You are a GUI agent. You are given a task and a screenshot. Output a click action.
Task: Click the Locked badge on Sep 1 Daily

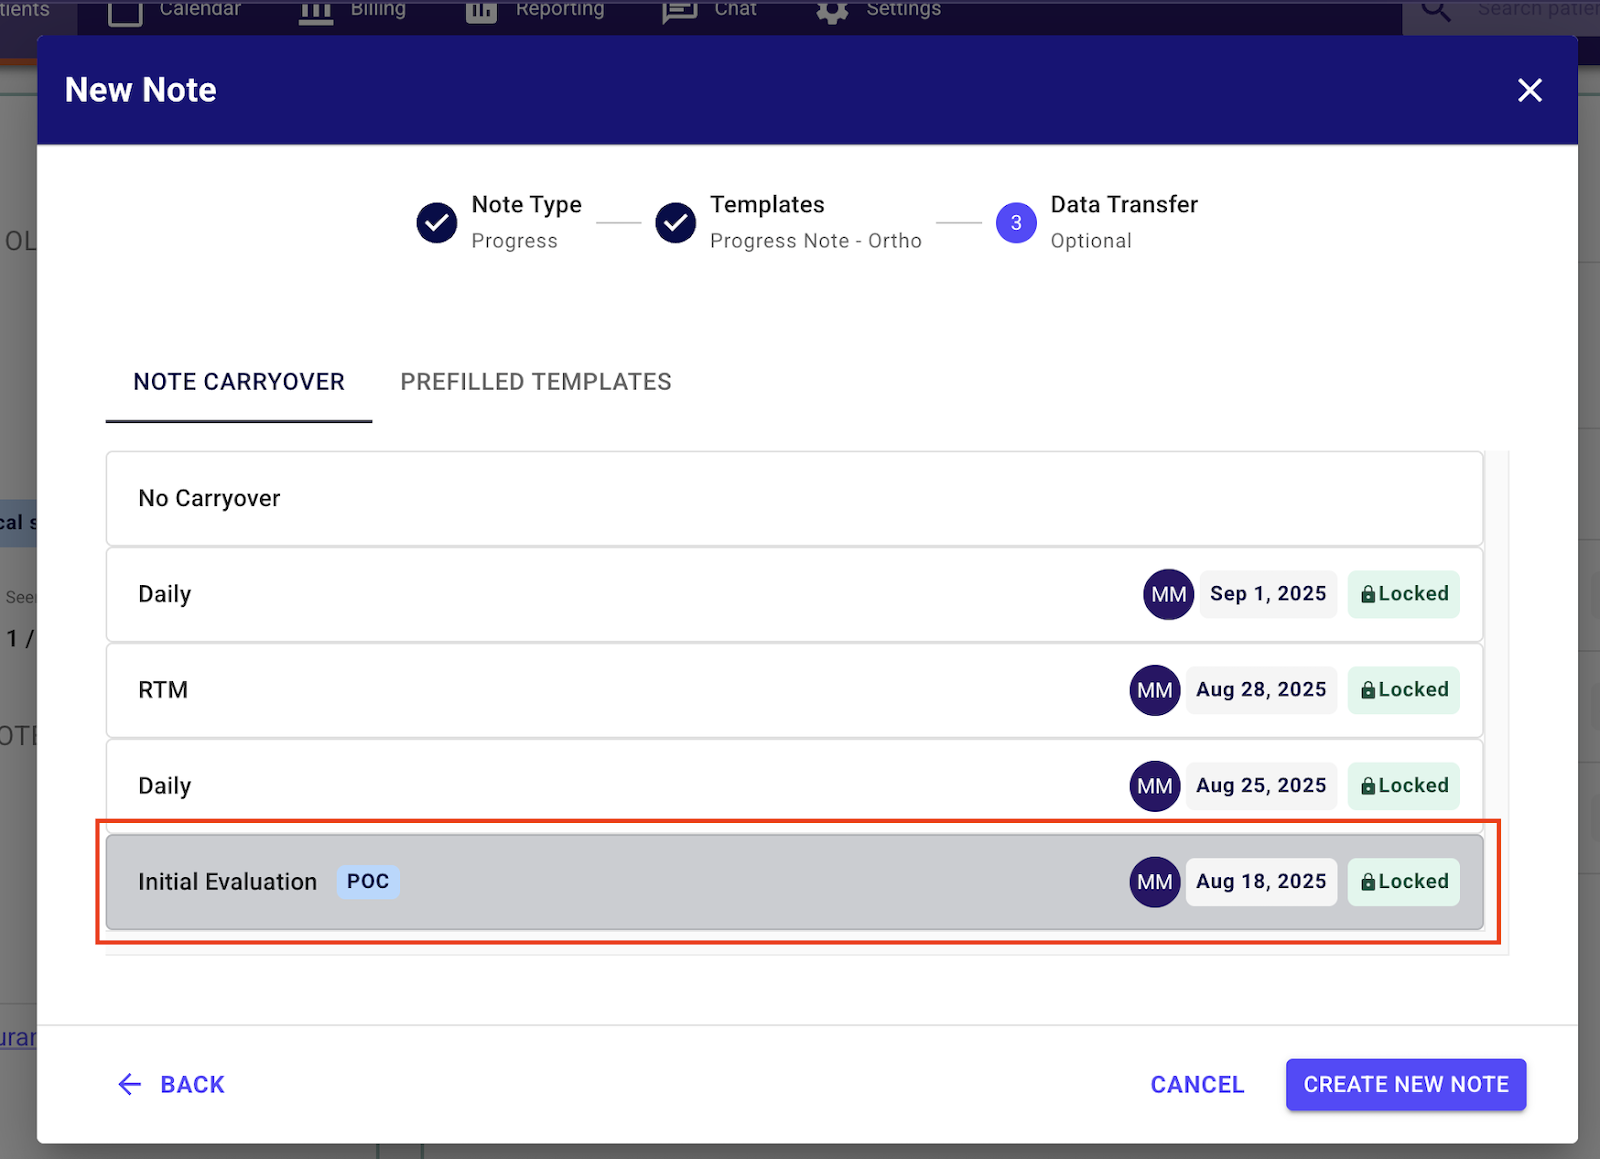point(1403,594)
